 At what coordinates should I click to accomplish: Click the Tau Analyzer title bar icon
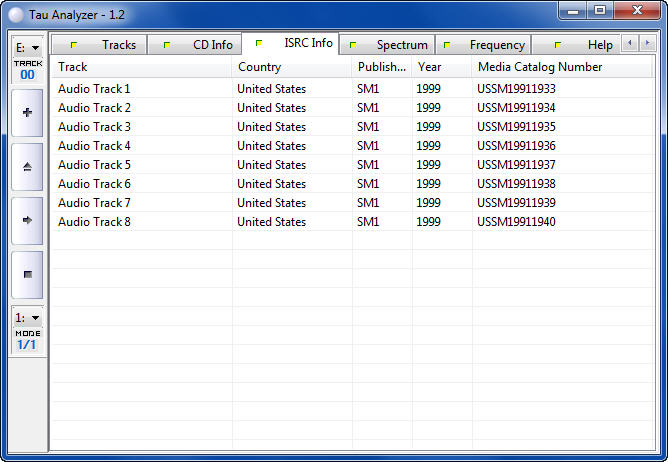click(x=15, y=14)
